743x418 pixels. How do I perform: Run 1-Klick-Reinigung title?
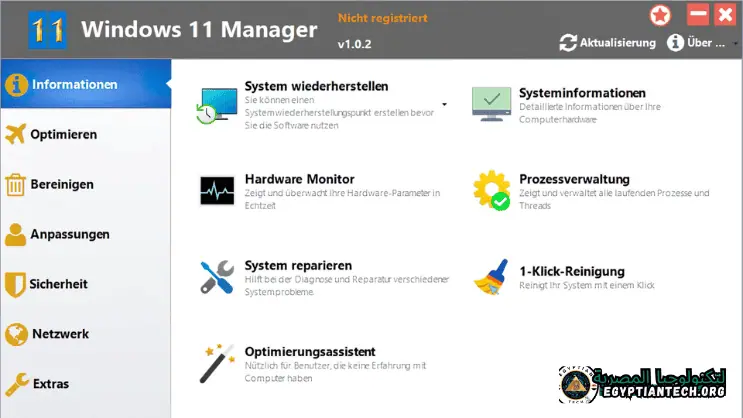point(572,272)
